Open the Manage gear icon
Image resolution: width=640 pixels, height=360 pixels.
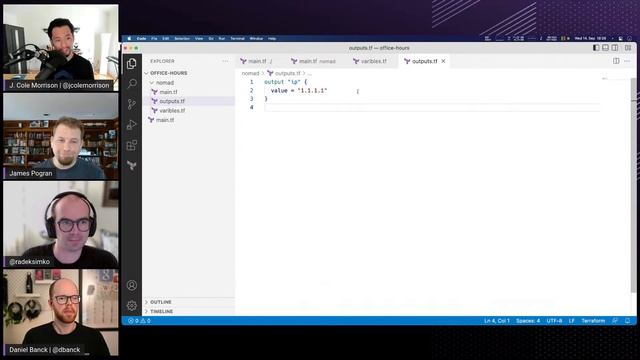click(x=131, y=305)
